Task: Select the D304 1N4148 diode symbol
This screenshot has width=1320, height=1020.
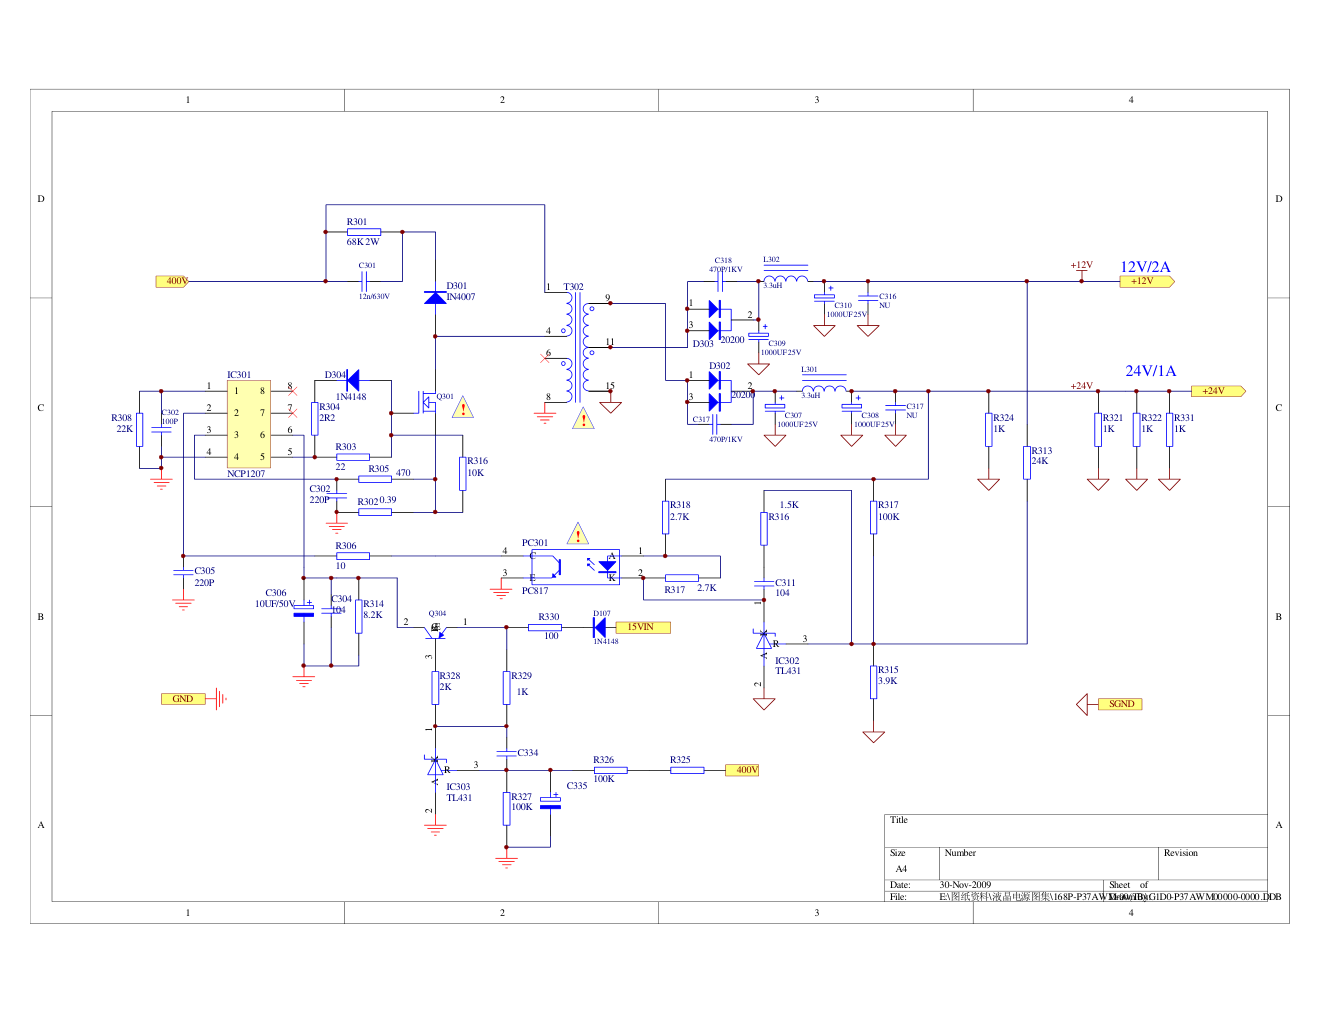Action: 351,380
